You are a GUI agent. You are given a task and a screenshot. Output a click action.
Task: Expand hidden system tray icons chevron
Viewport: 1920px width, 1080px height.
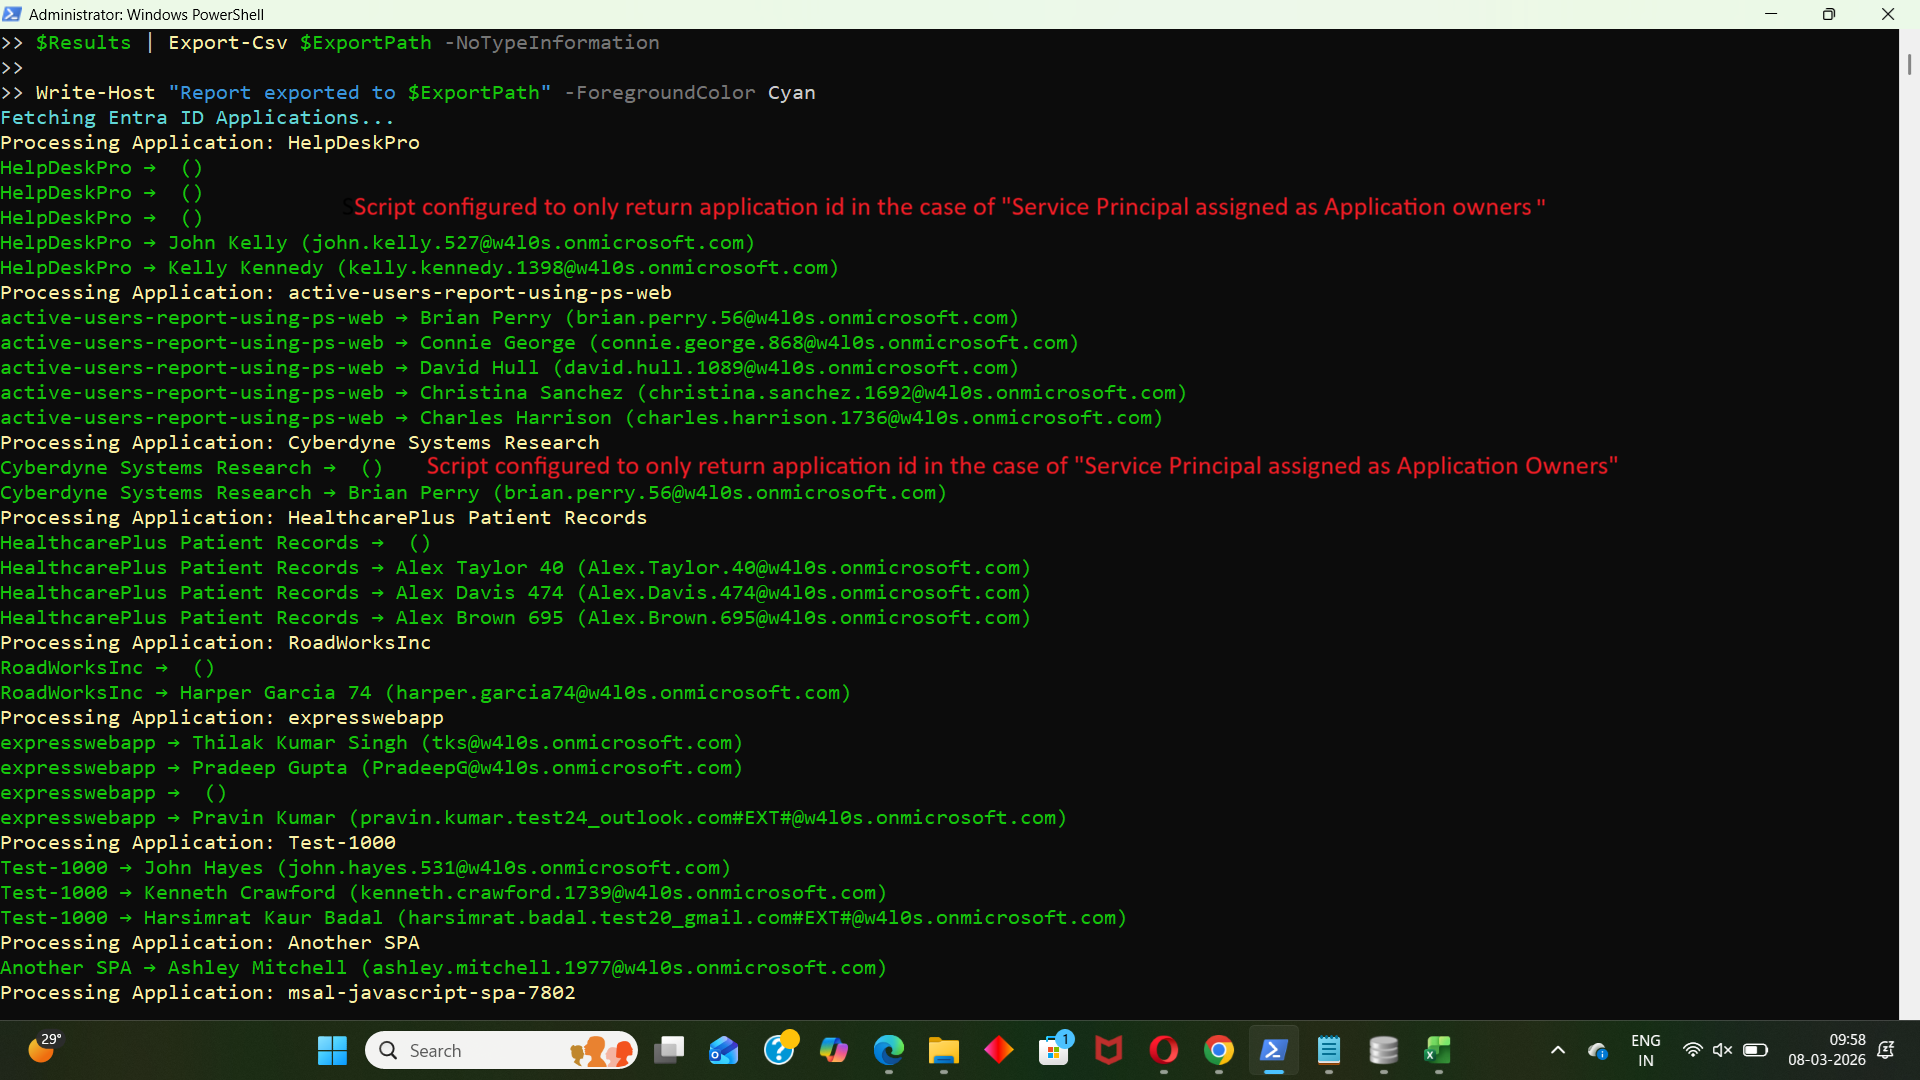[x=1557, y=1050]
